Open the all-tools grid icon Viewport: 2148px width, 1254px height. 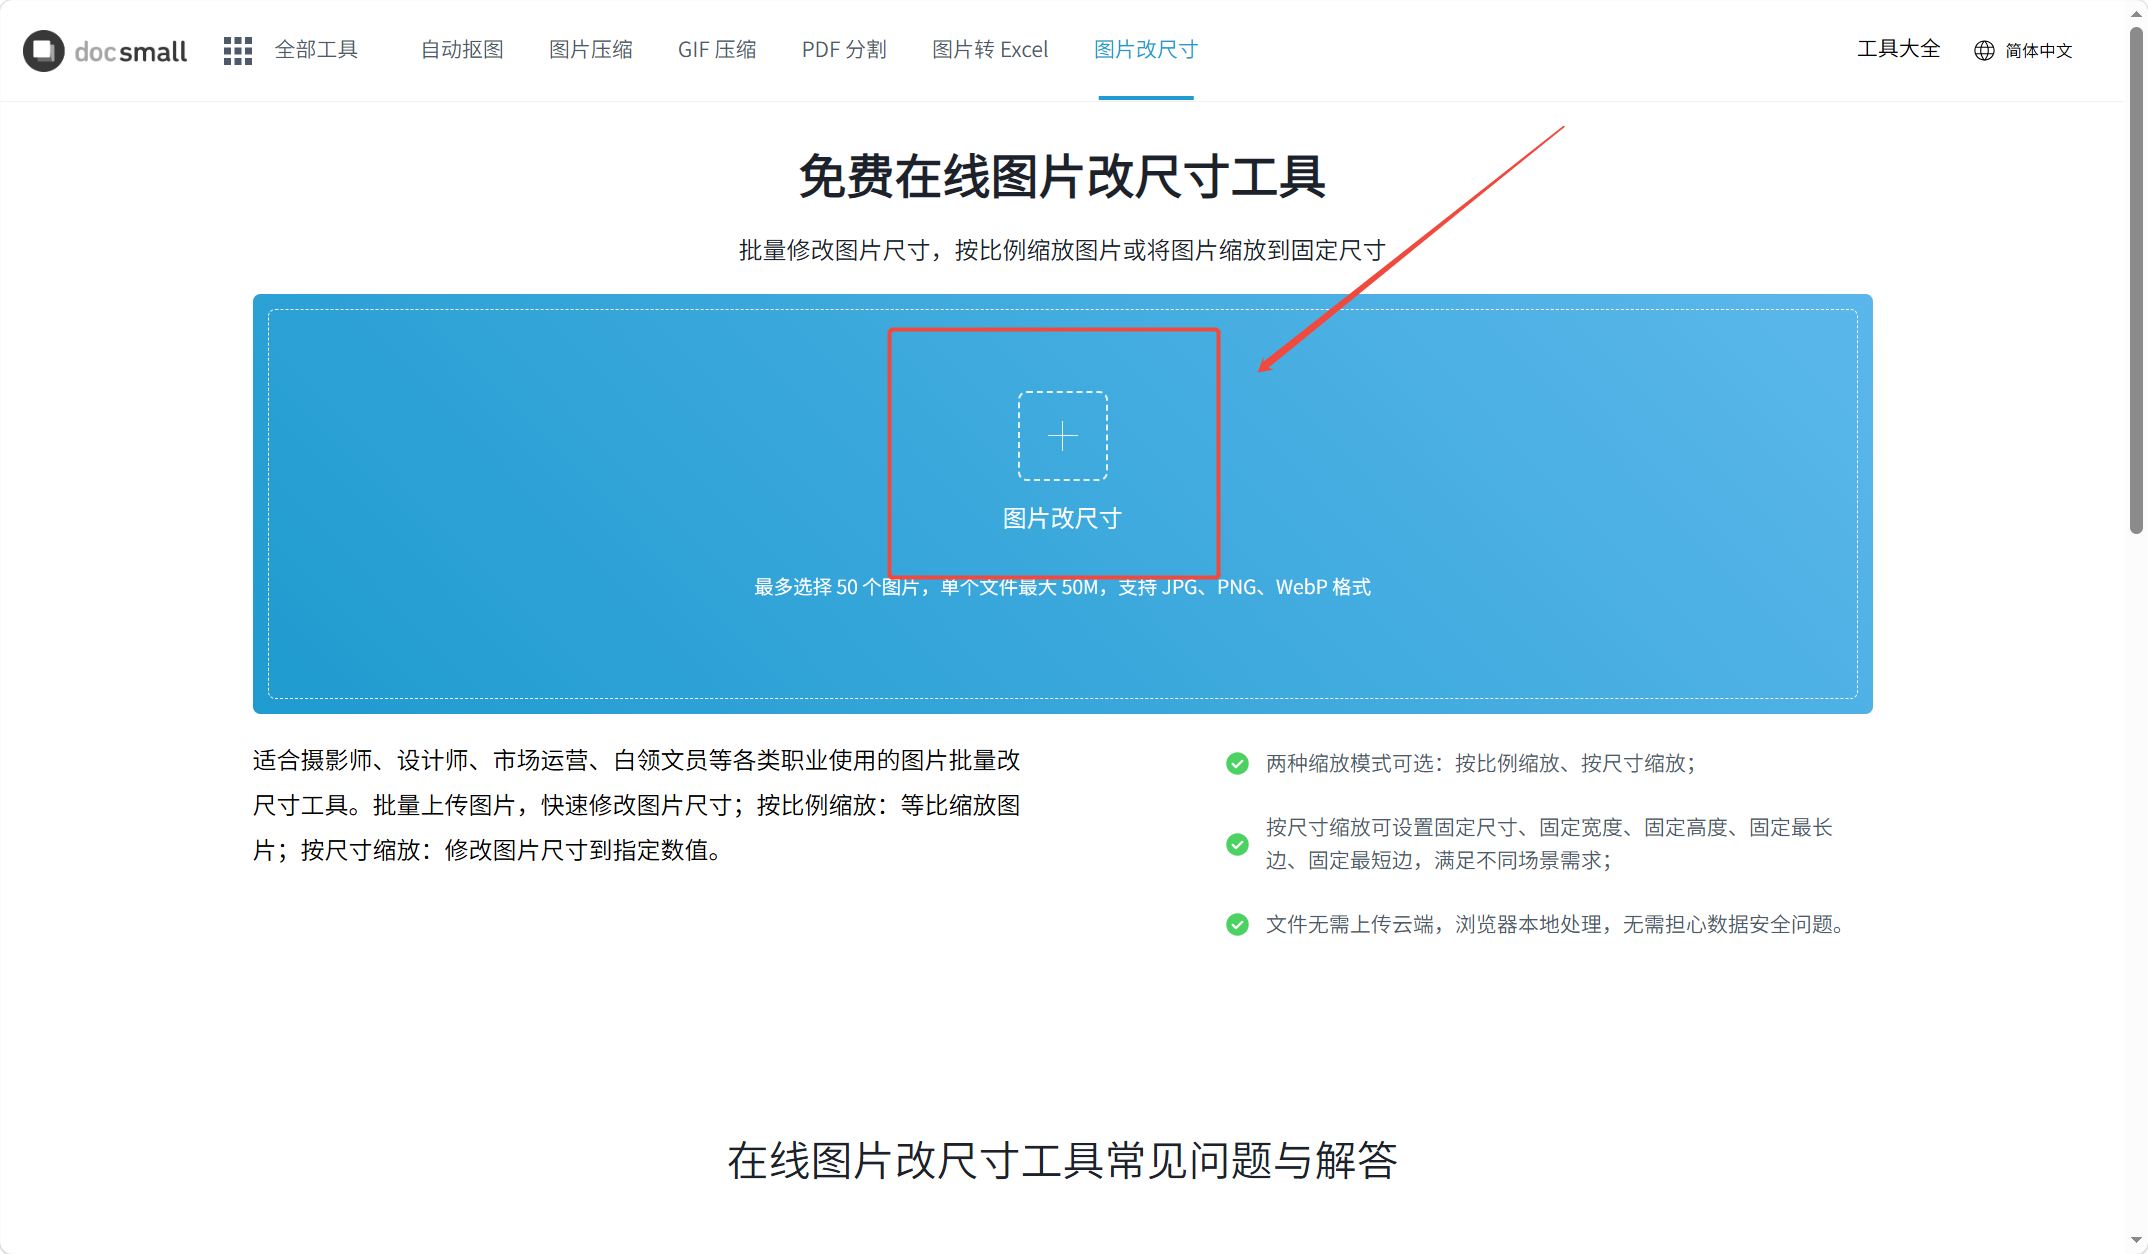[x=237, y=51]
